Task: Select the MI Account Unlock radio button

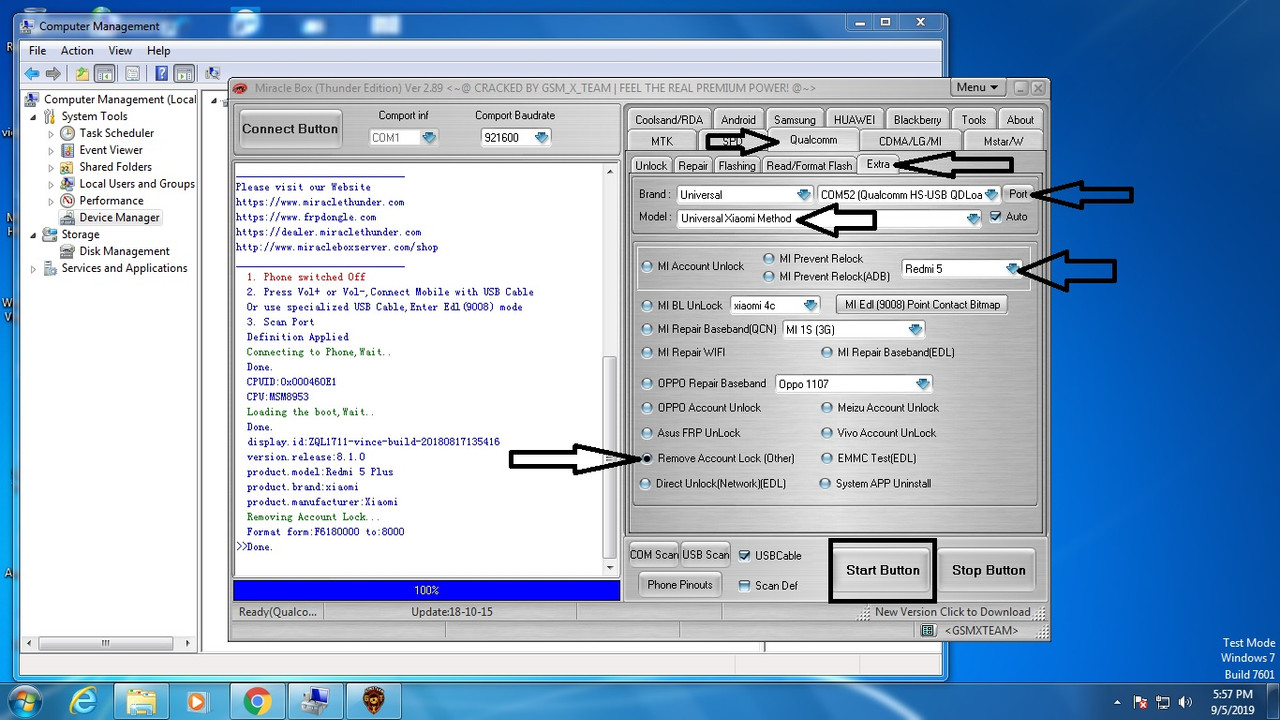Action: point(648,267)
